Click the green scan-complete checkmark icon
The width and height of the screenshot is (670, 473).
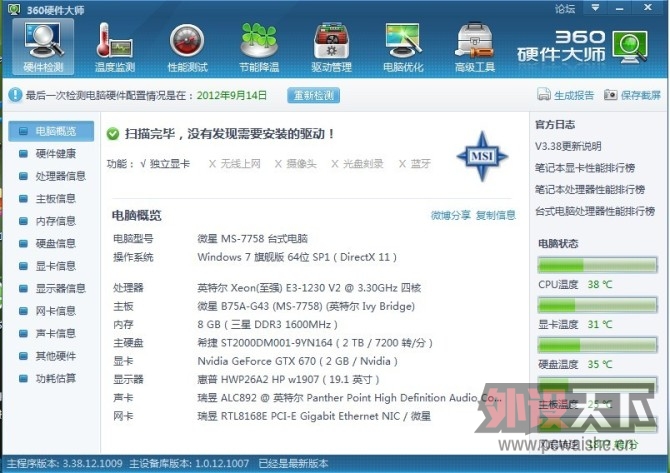[x=113, y=134]
